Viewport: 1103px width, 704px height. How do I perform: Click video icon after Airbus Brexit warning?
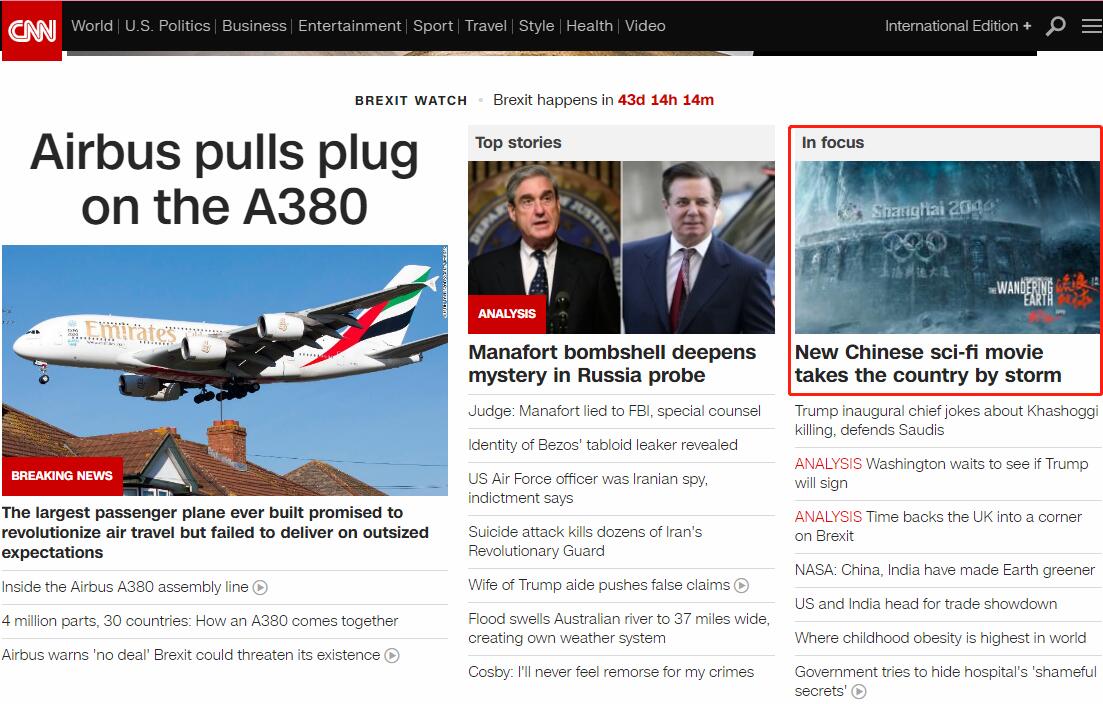[x=392, y=655]
